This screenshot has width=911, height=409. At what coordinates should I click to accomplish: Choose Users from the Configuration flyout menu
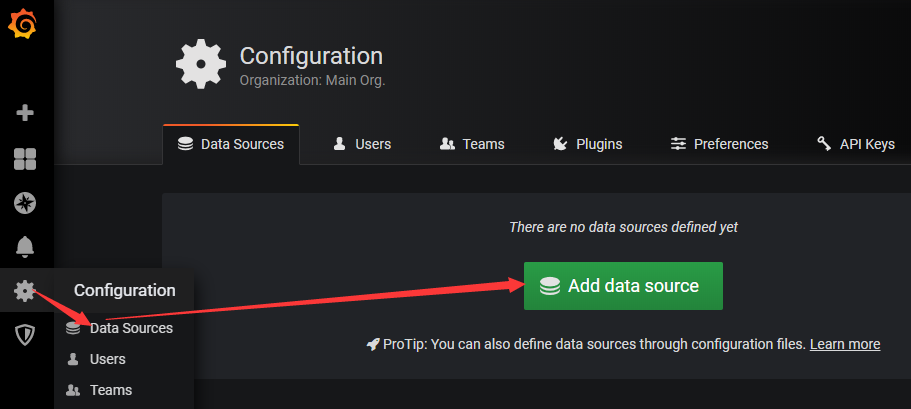(107, 359)
